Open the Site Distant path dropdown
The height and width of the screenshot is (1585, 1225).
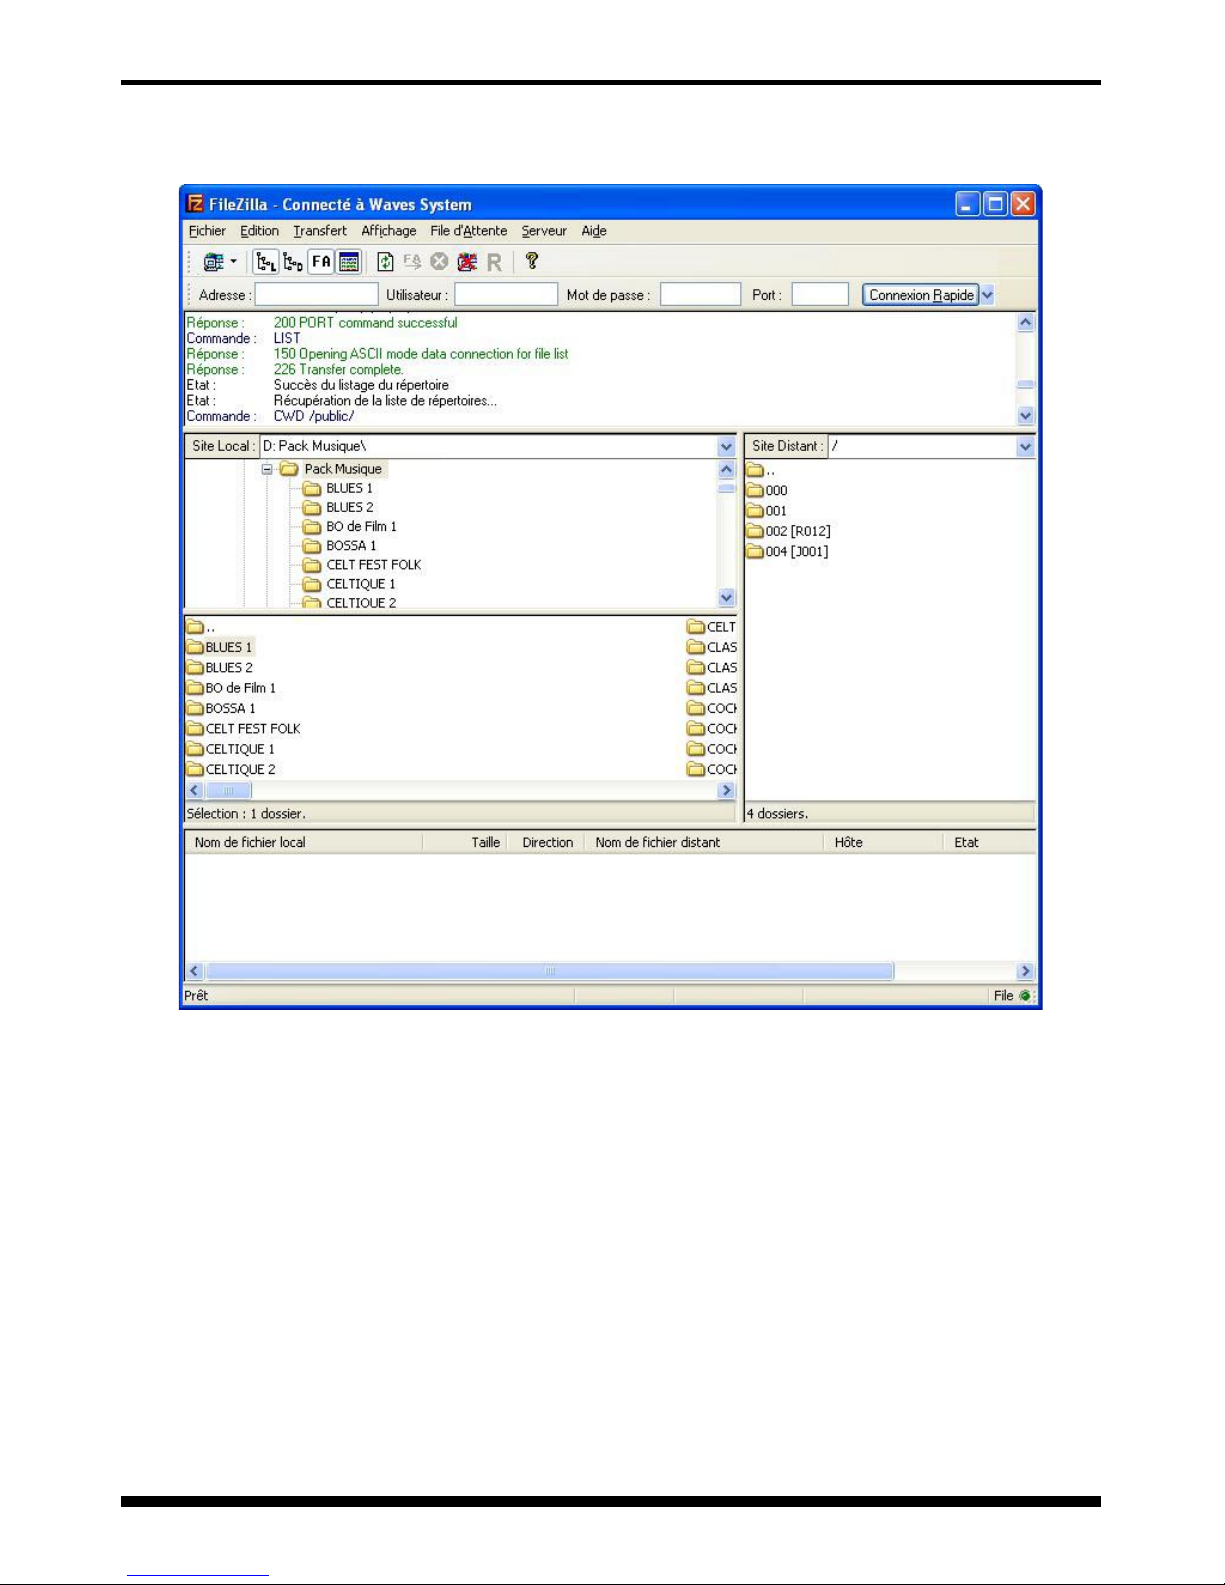(1025, 447)
